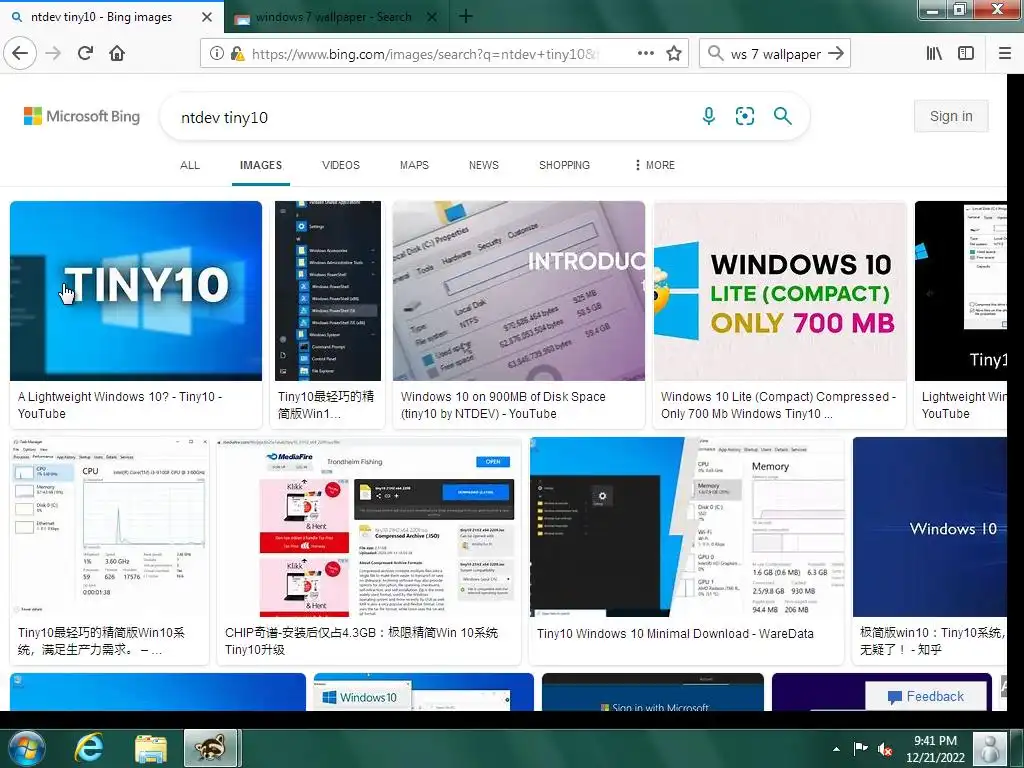Open 'Tiny10 Windows 10 Minimal Download - WareData' link
The height and width of the screenshot is (768, 1024).
(x=675, y=633)
